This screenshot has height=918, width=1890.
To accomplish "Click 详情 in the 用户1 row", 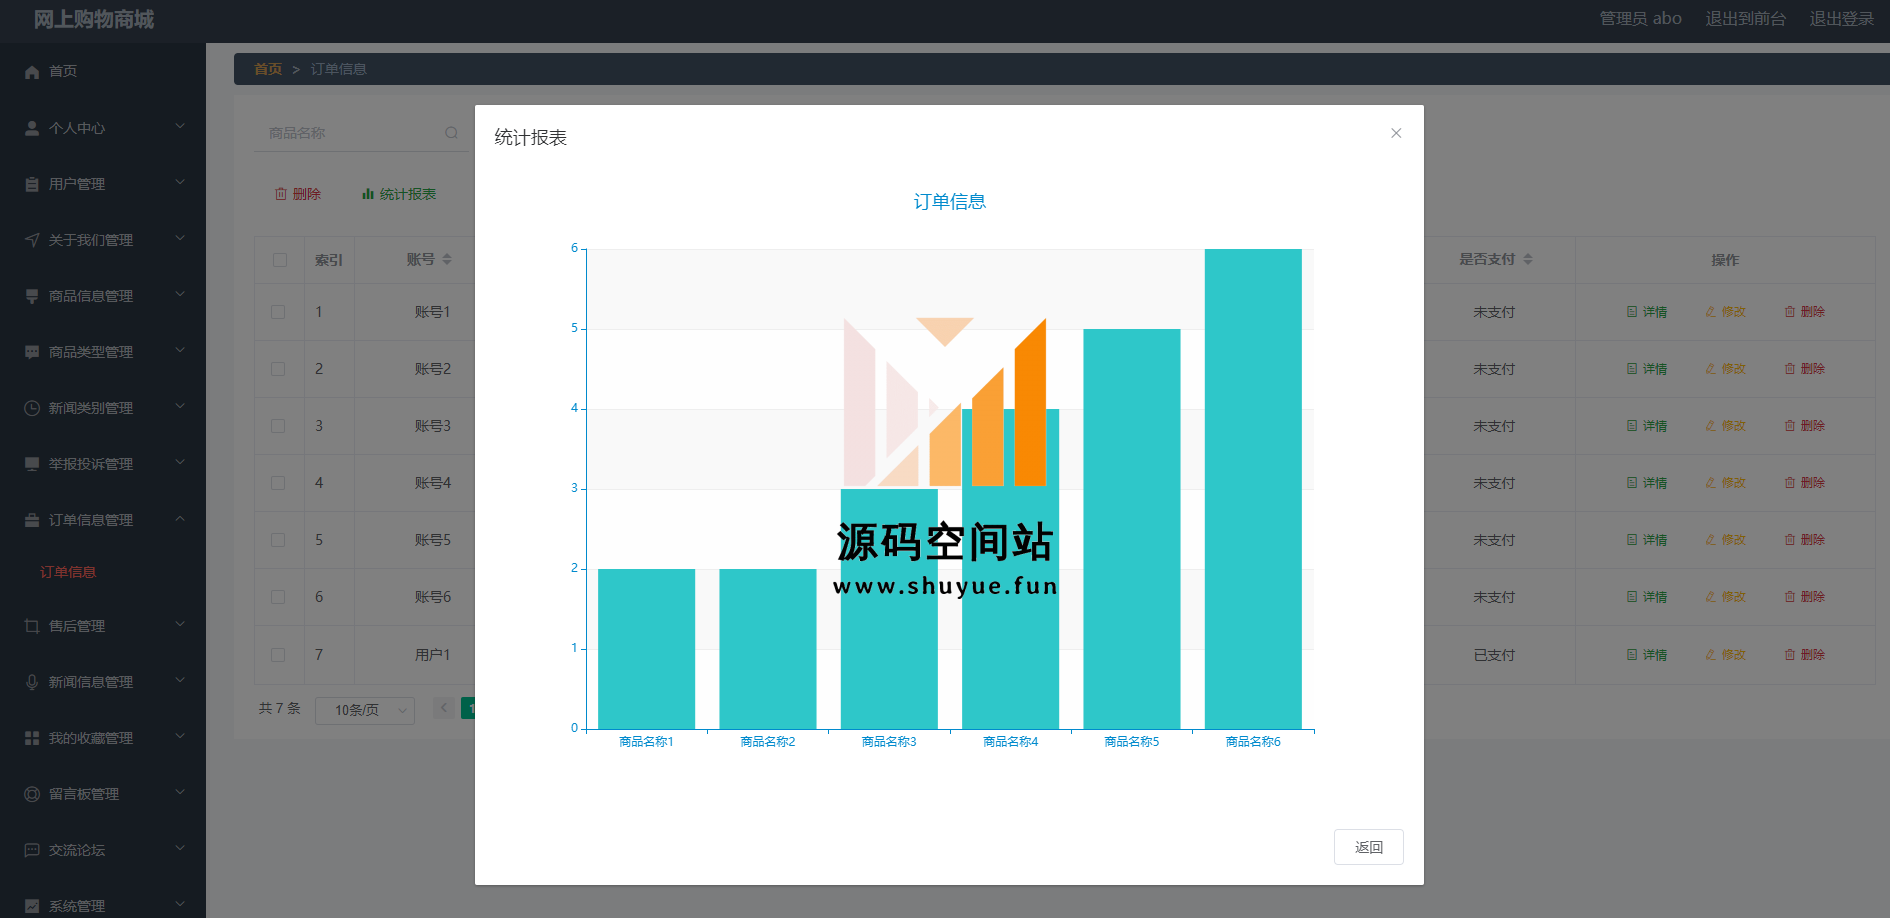I will [1647, 655].
